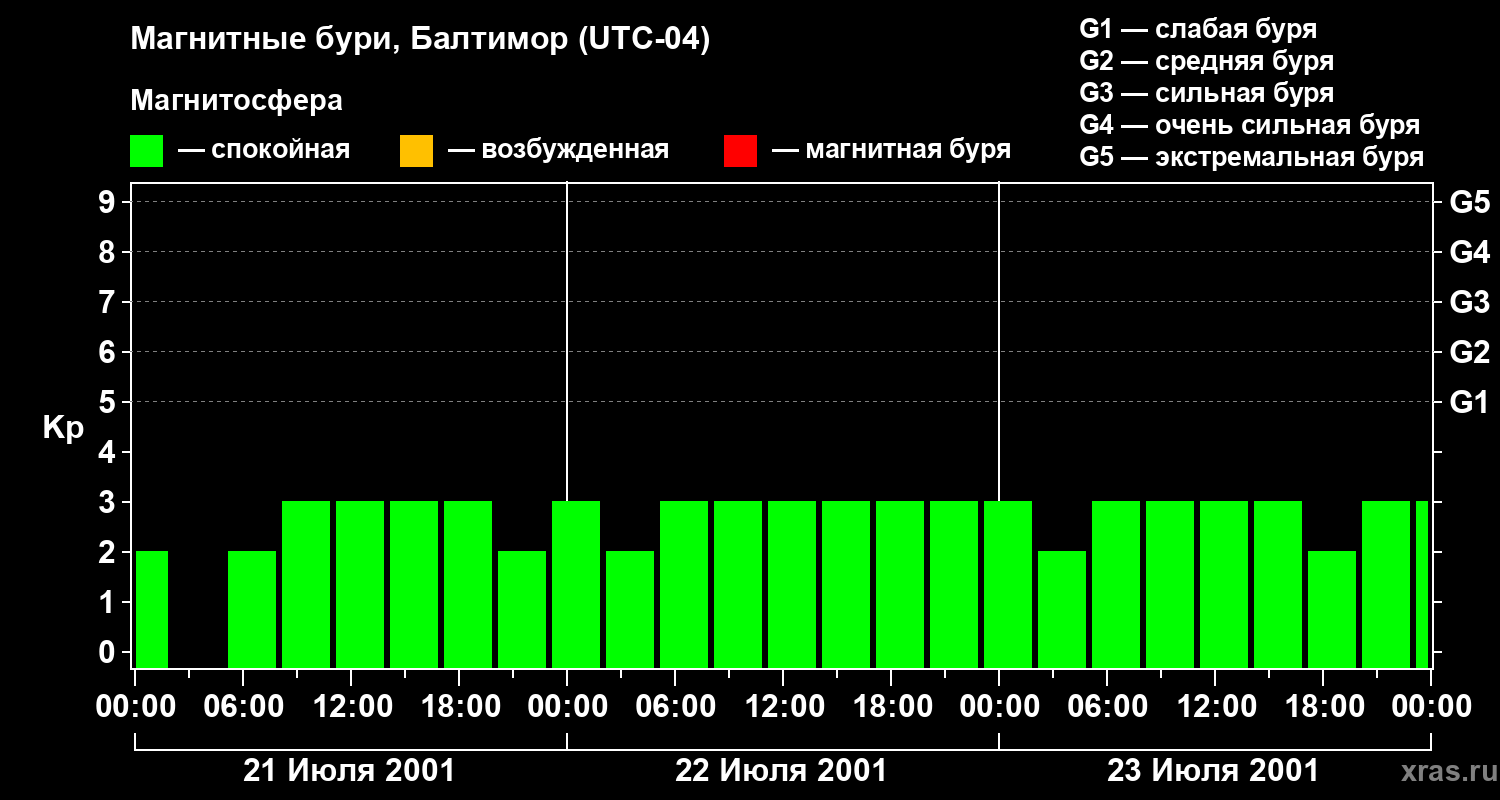Click the green «спокойная» legend swatch
This screenshot has height=800, width=1500.
pos(147,151)
